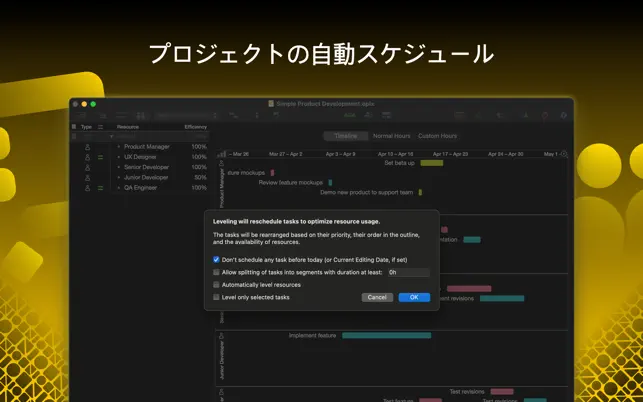Viewport: 643px width, 402px height.
Task: Click the Apr 24 – Apr 30 week header
Action: 506,154
